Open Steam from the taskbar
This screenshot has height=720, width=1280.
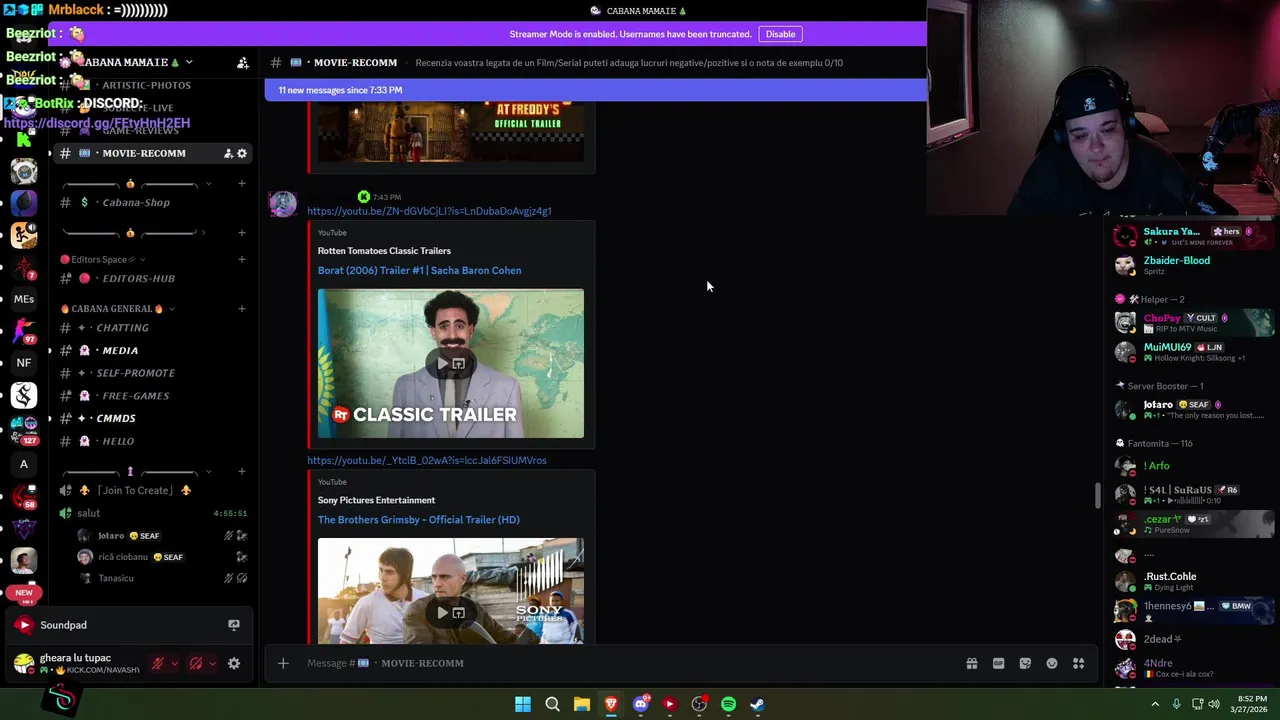757,704
